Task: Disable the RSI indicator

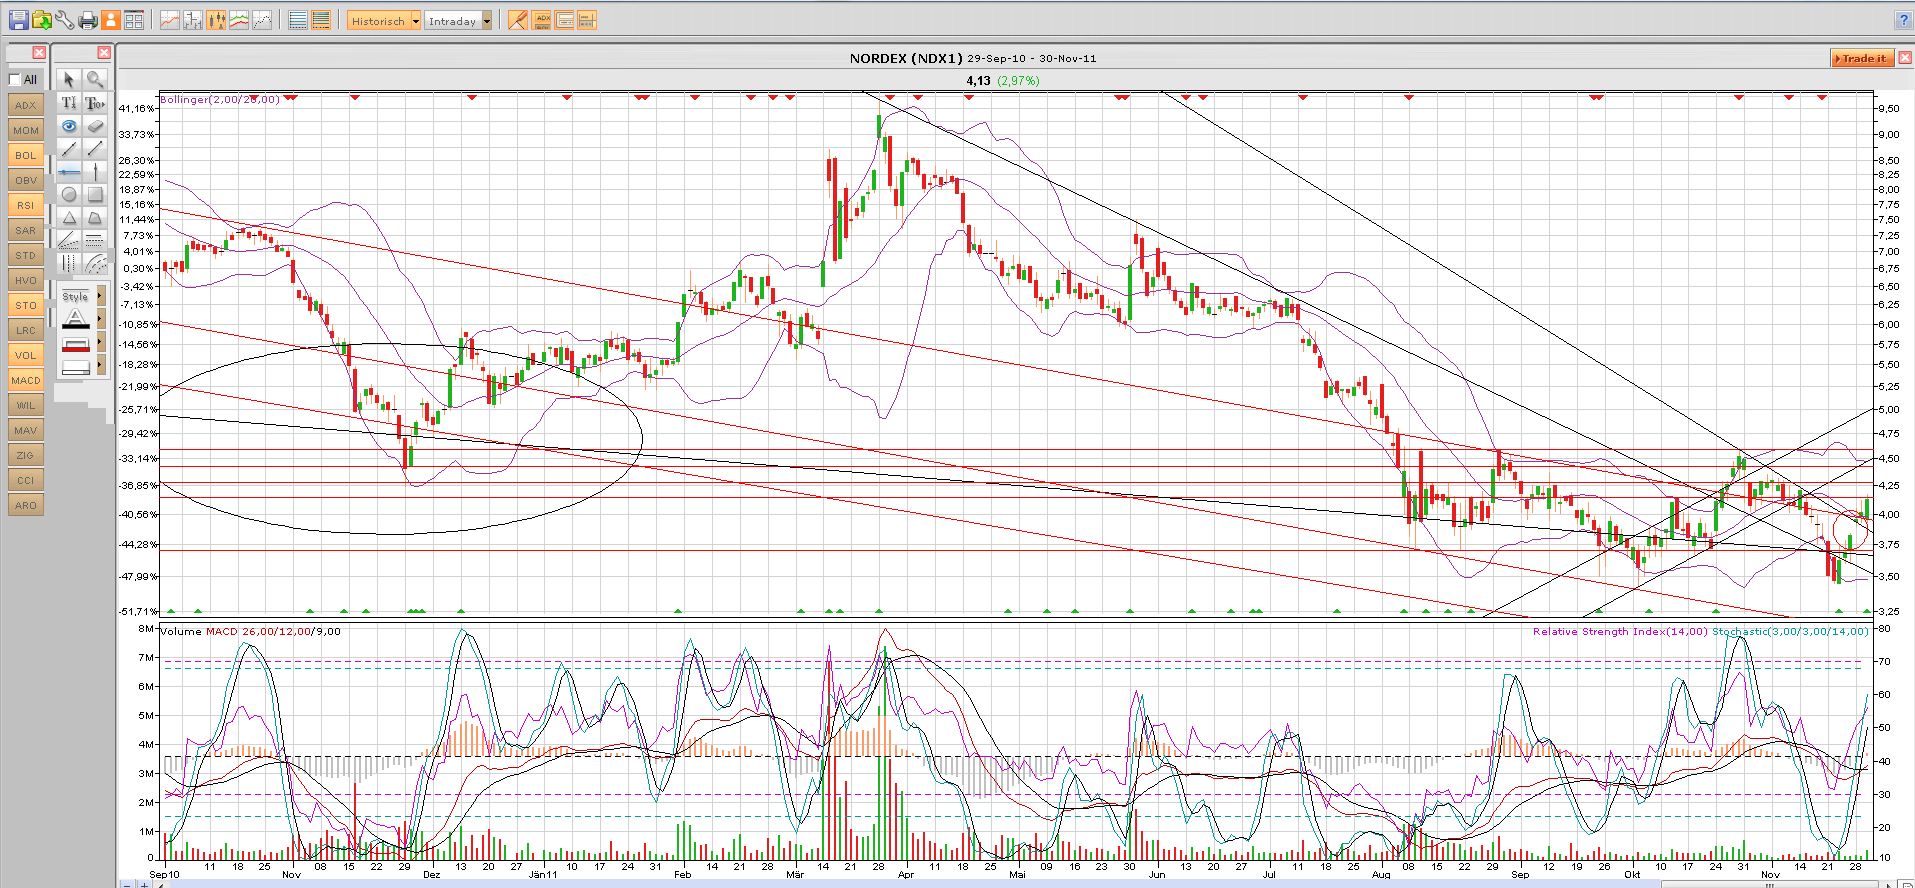Action: pos(26,205)
